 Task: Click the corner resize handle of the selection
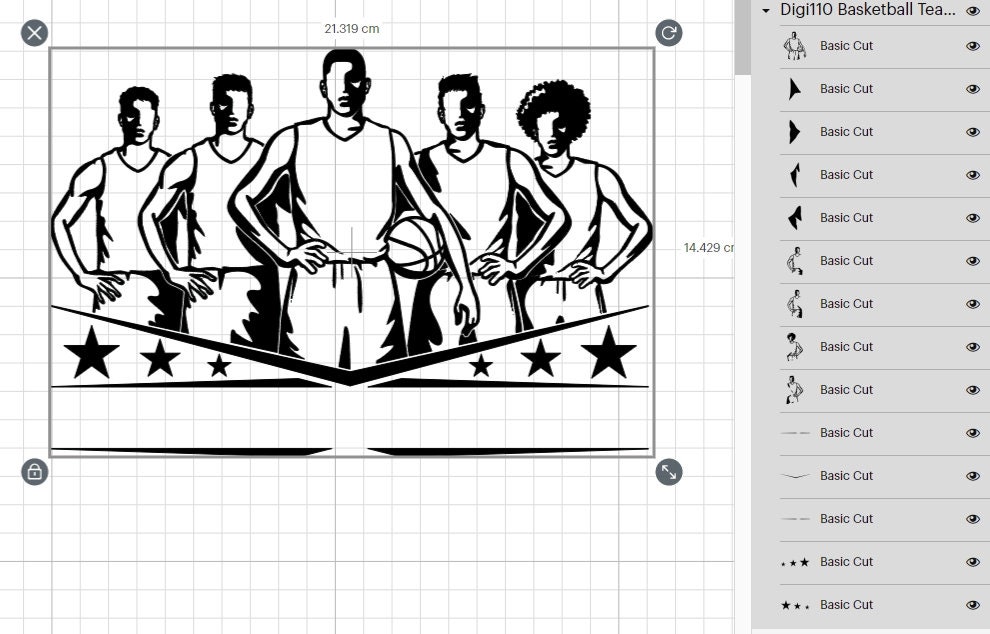[x=670, y=474]
